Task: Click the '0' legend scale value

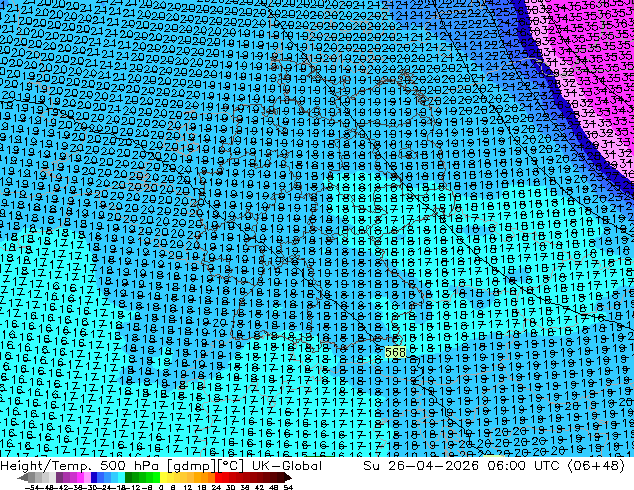Action: click(x=161, y=488)
